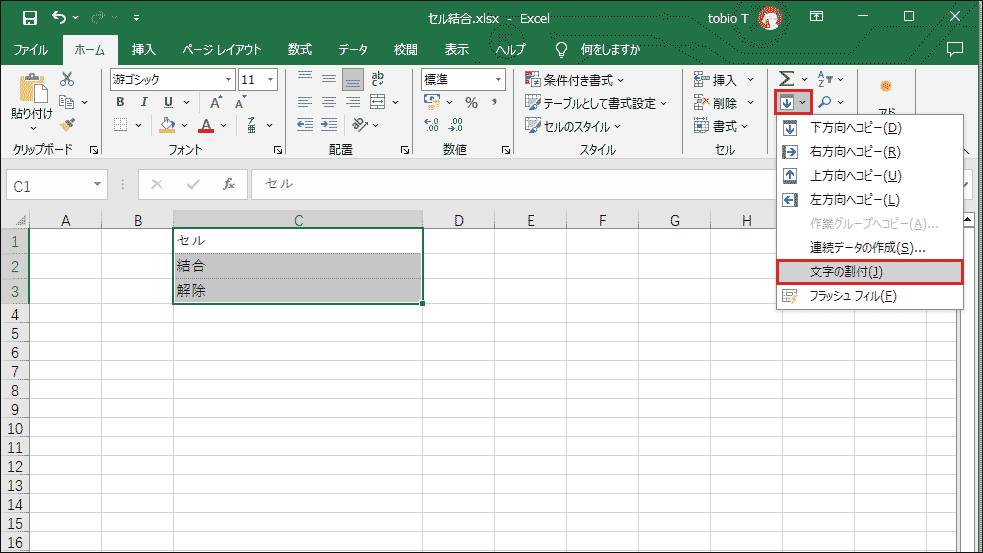Click the decrease indent icon
This screenshot has height=553, width=983.
tap(305, 125)
